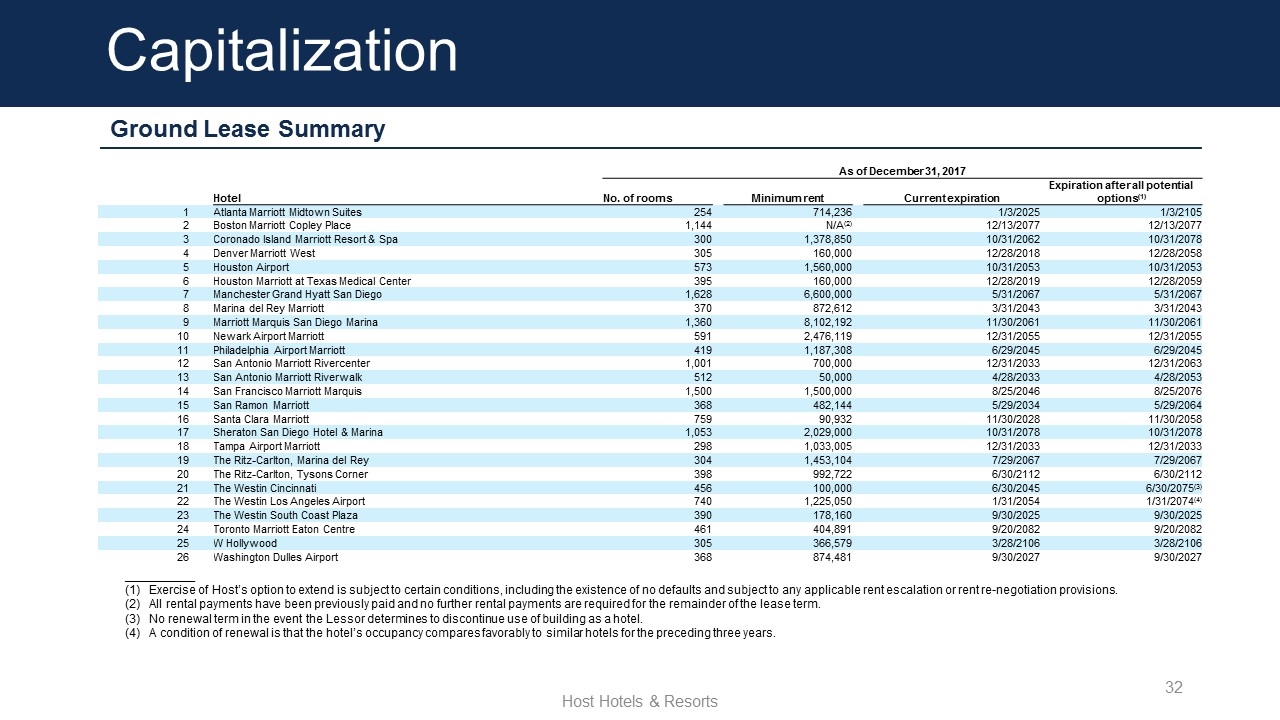Click option expiration date 1/3/2105
This screenshot has width=1280, height=720.
click(x=1179, y=213)
